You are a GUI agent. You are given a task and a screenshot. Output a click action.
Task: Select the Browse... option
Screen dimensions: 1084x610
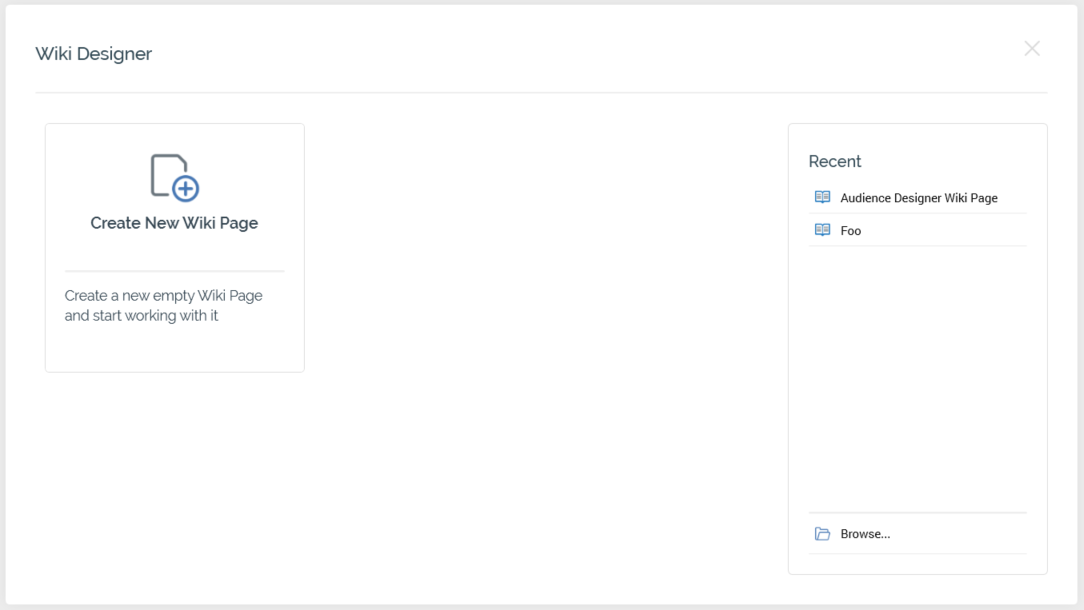click(x=865, y=534)
